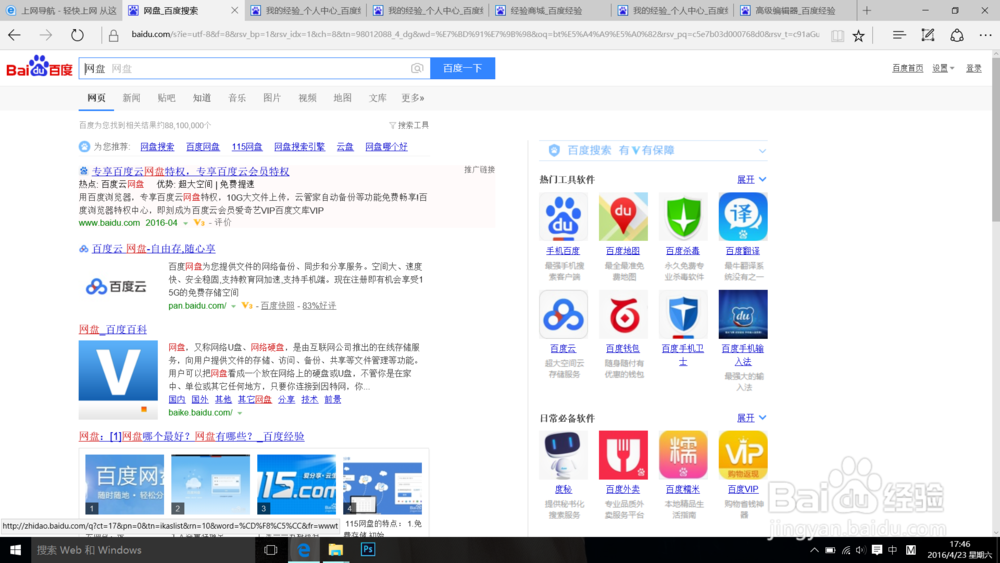The image size is (1000, 563).
Task: Open the 百度手机输入法 app icon
Action: tap(743, 314)
